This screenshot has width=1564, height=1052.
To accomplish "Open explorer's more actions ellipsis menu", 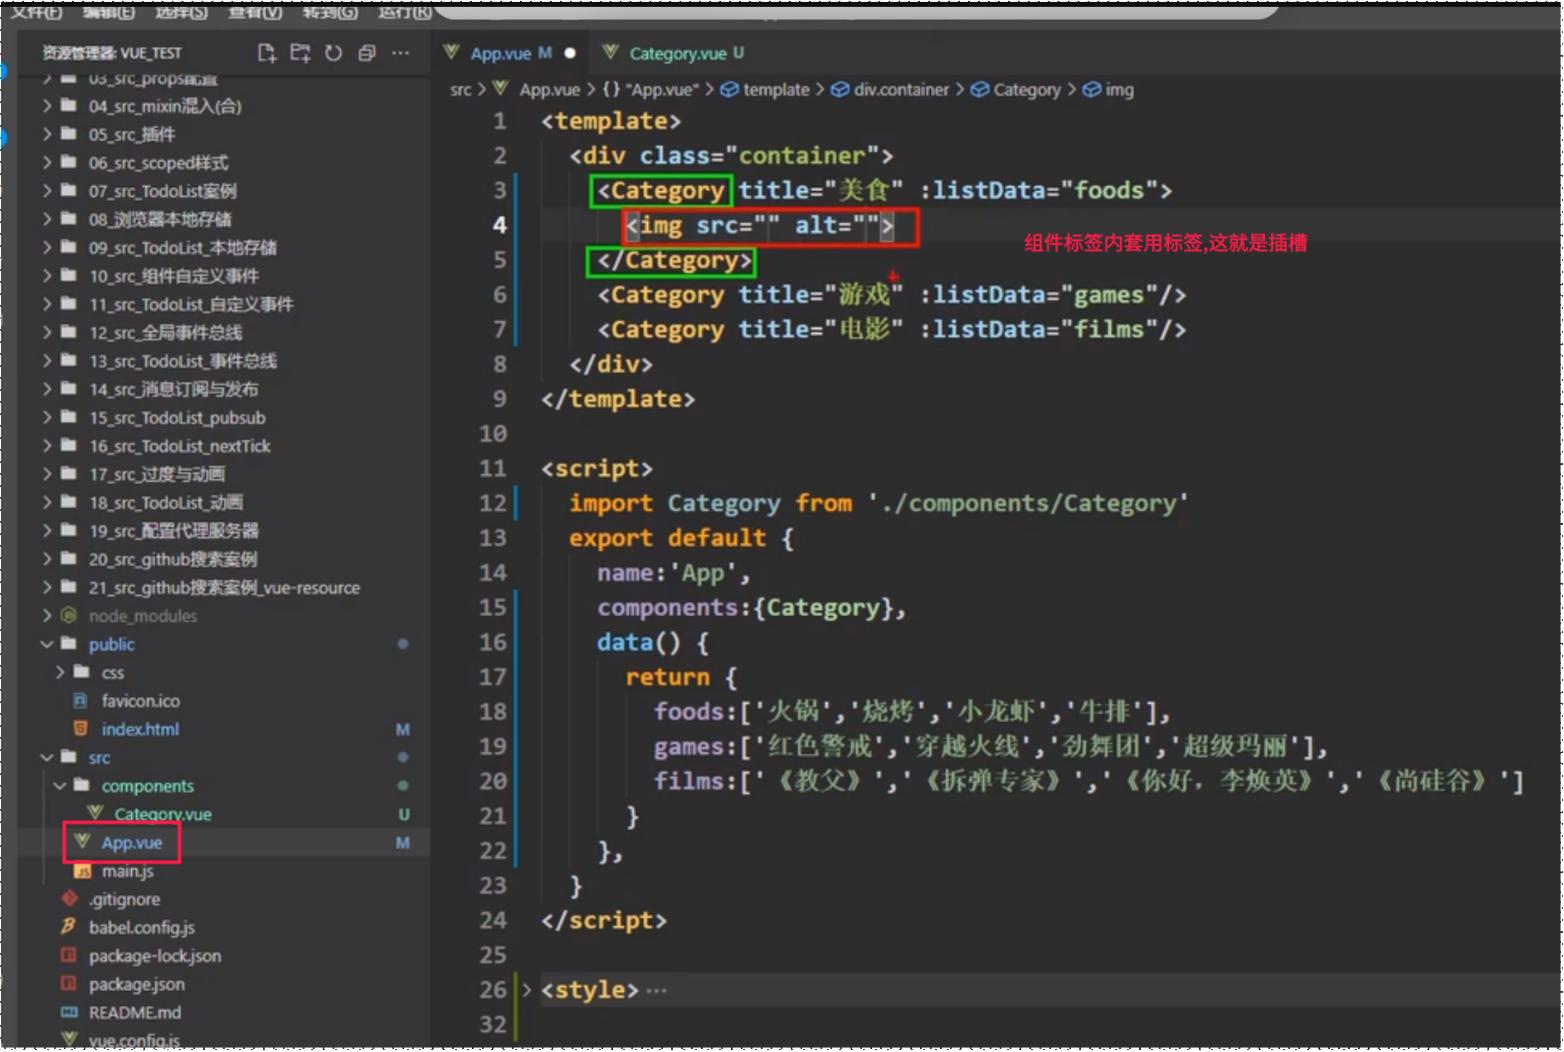I will tap(400, 53).
